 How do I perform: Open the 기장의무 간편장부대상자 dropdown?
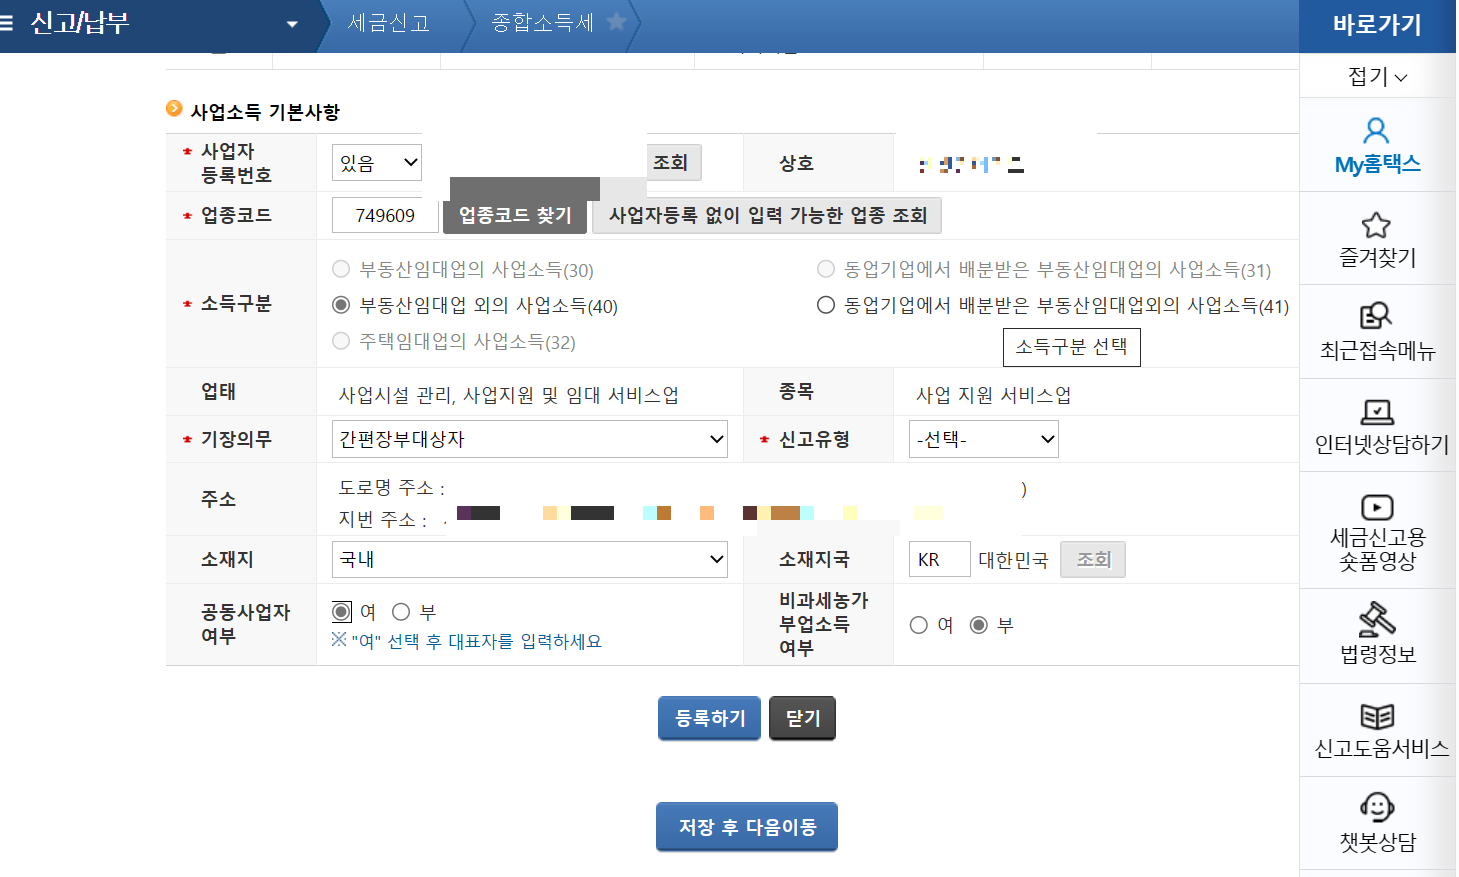530,439
